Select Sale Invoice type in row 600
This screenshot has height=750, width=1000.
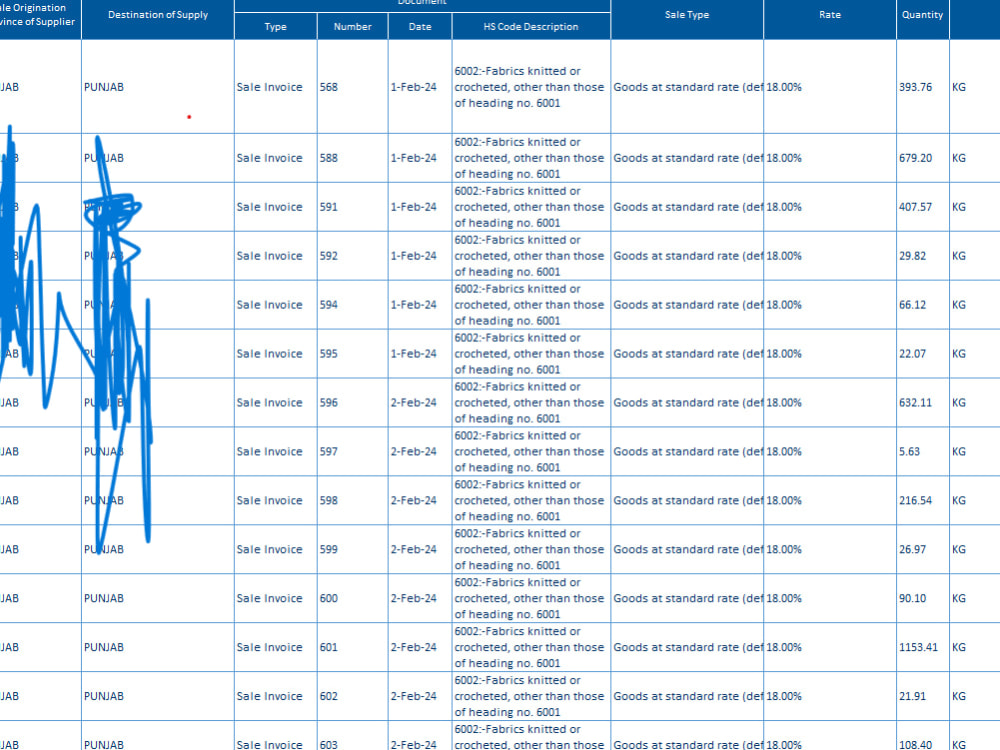click(269, 598)
